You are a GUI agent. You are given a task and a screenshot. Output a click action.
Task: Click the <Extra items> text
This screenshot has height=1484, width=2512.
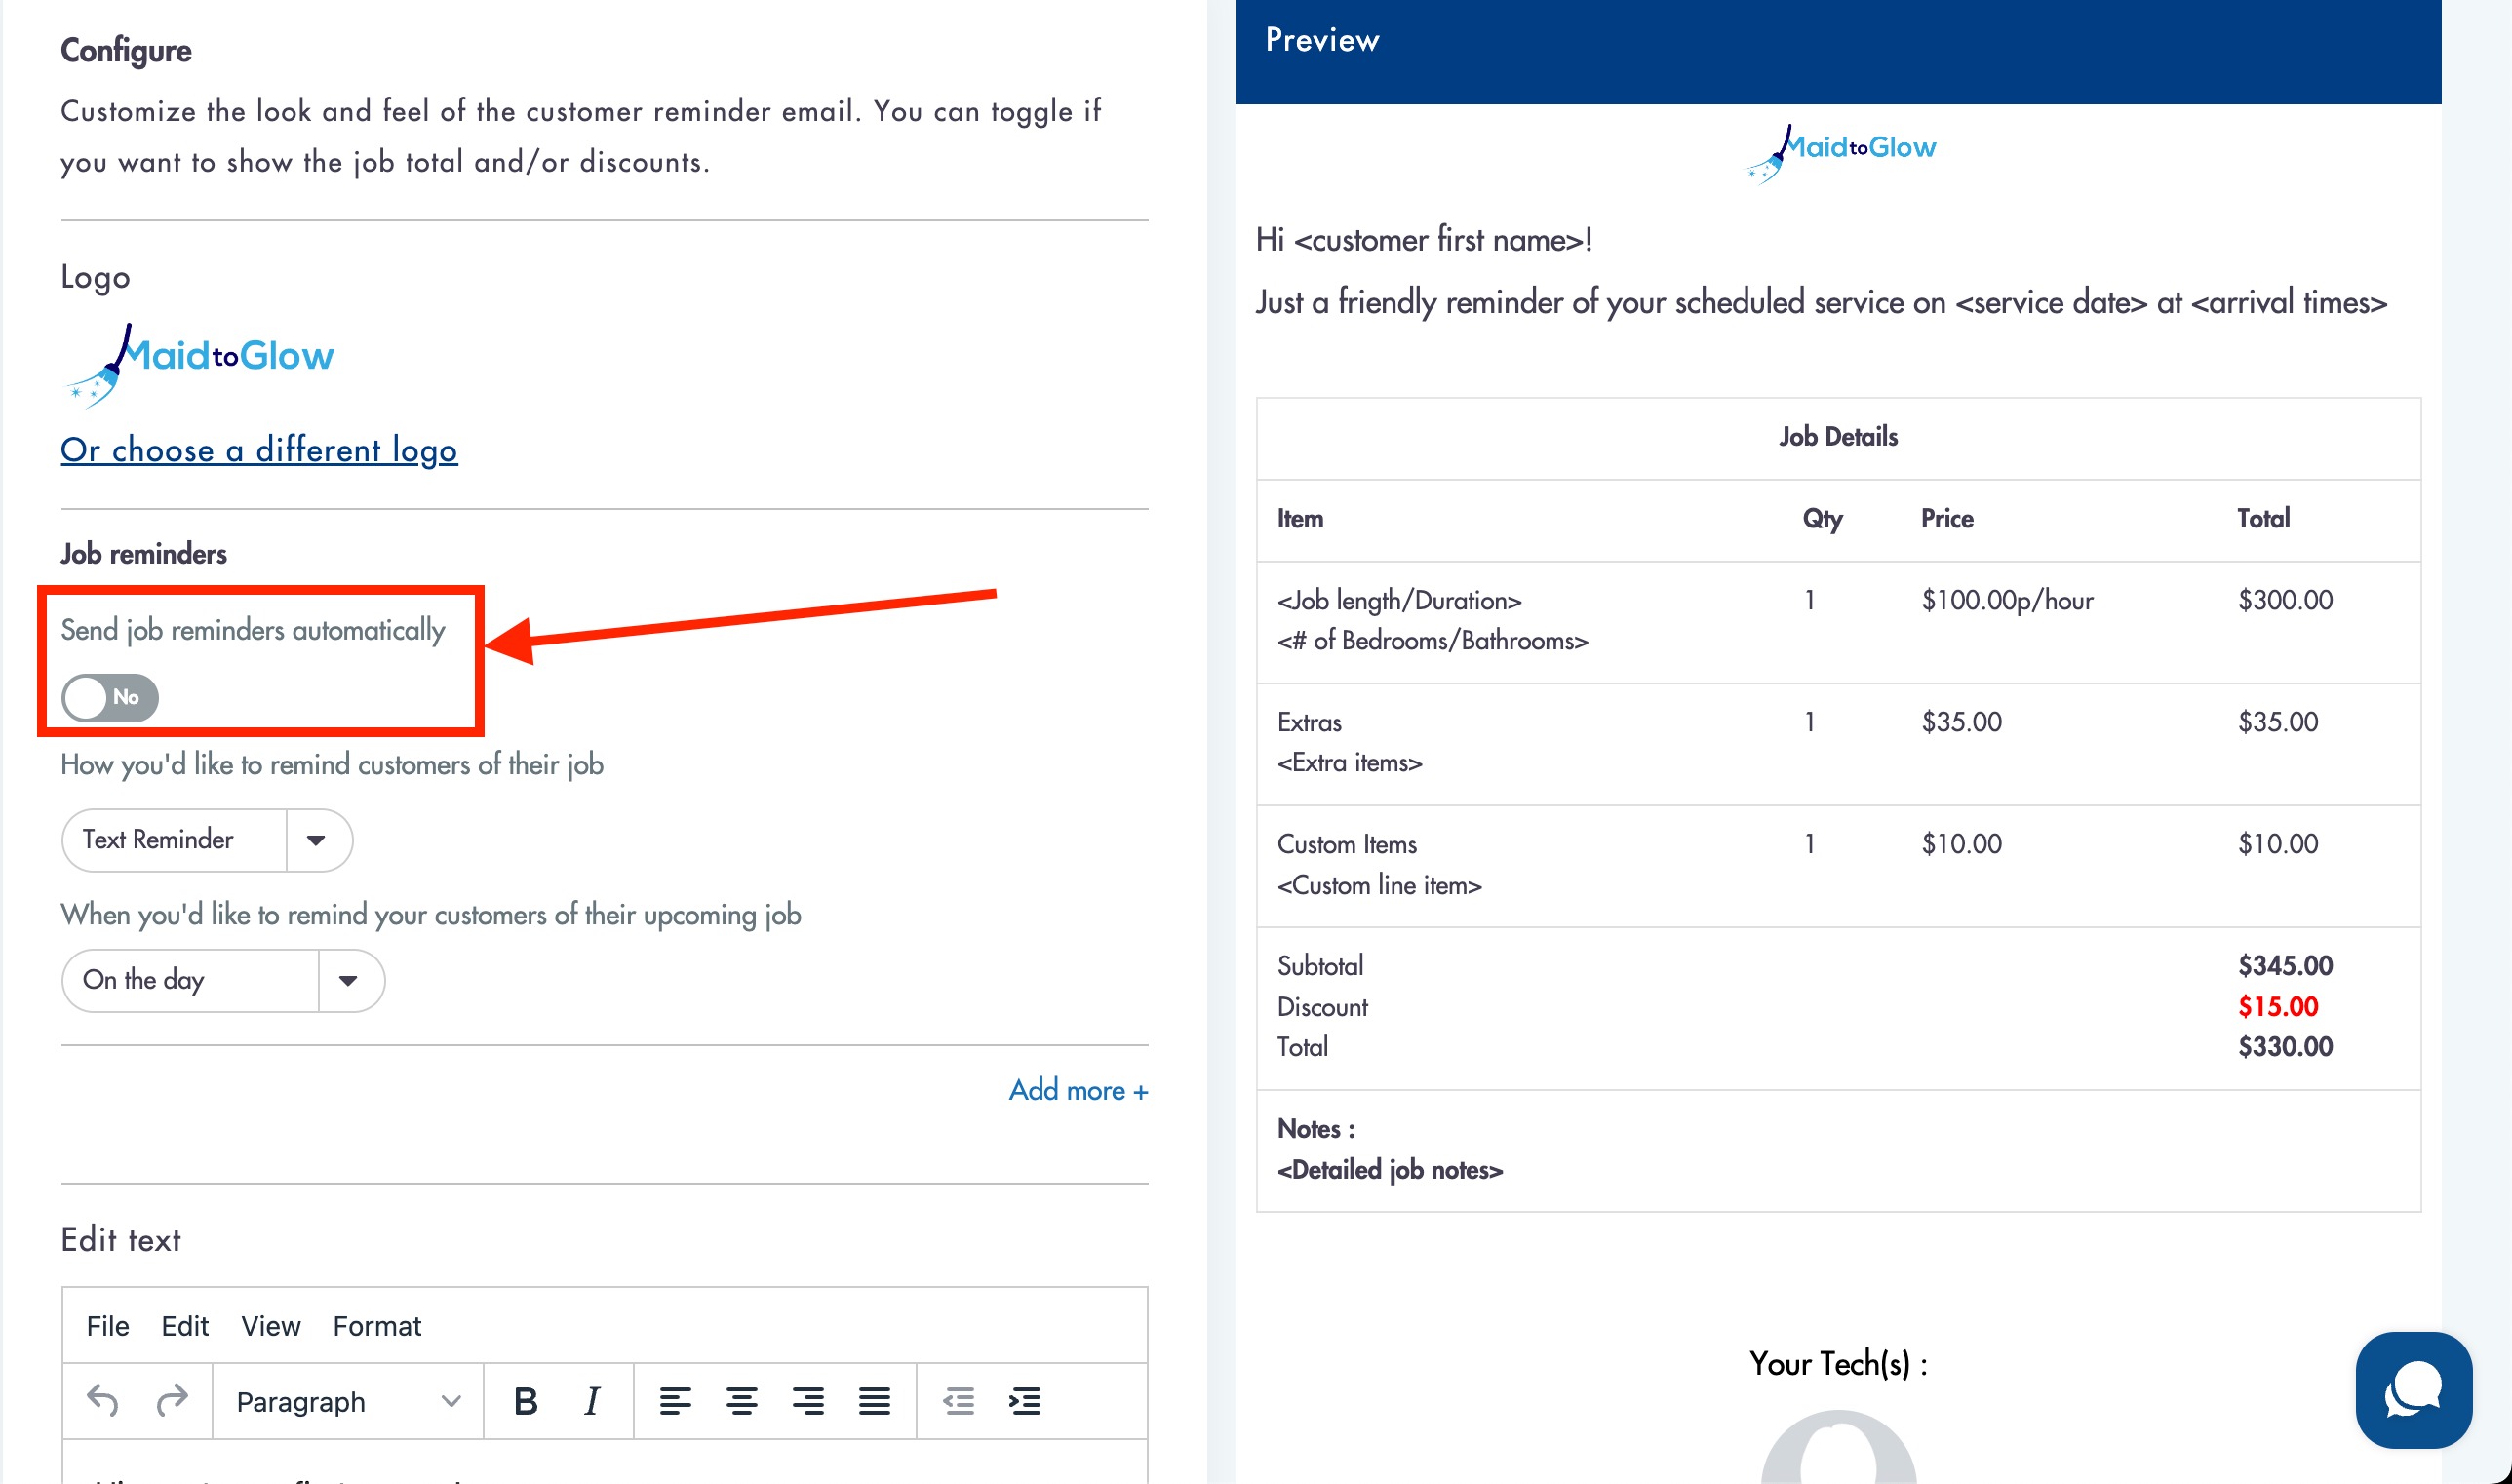point(1349,762)
